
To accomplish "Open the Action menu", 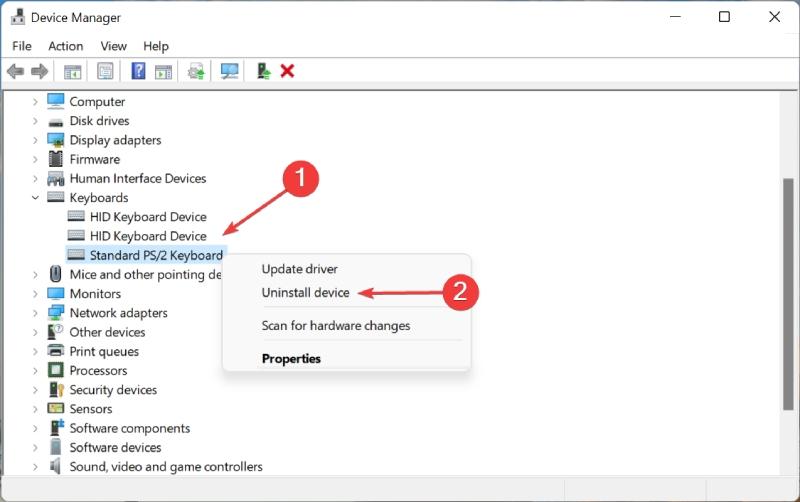I will point(65,46).
